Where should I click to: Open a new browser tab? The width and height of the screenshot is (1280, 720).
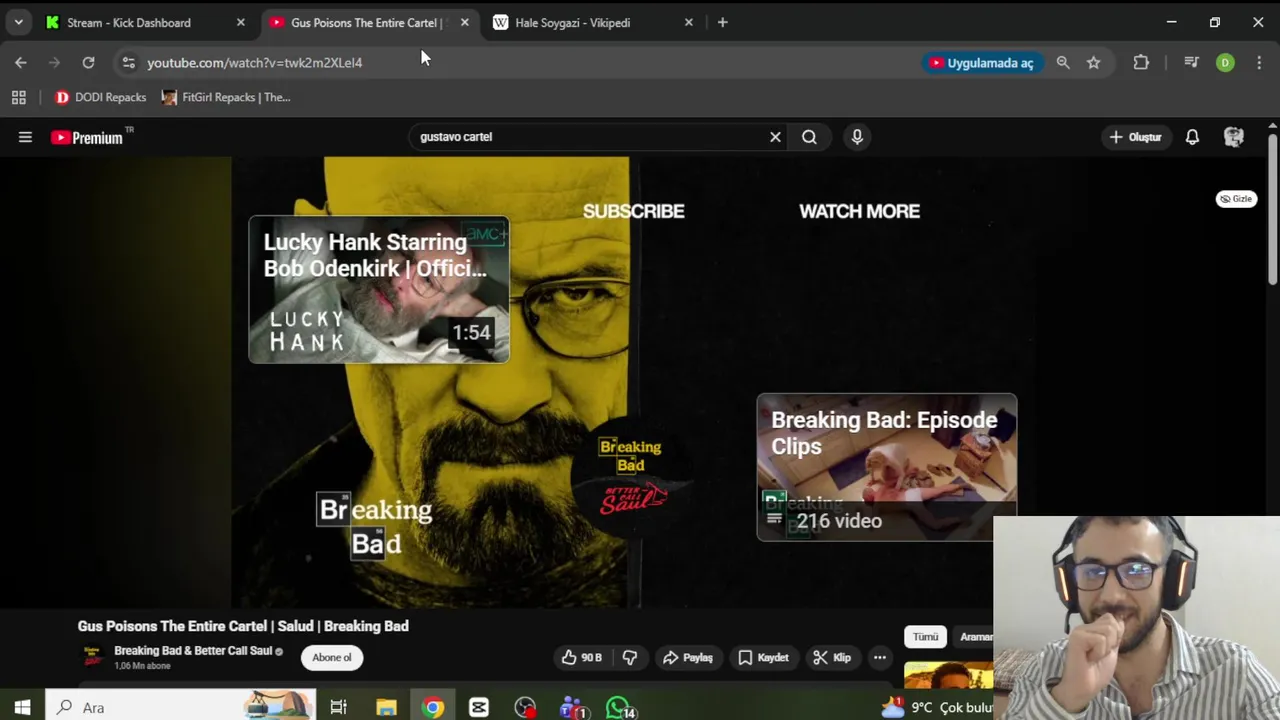[x=723, y=22]
